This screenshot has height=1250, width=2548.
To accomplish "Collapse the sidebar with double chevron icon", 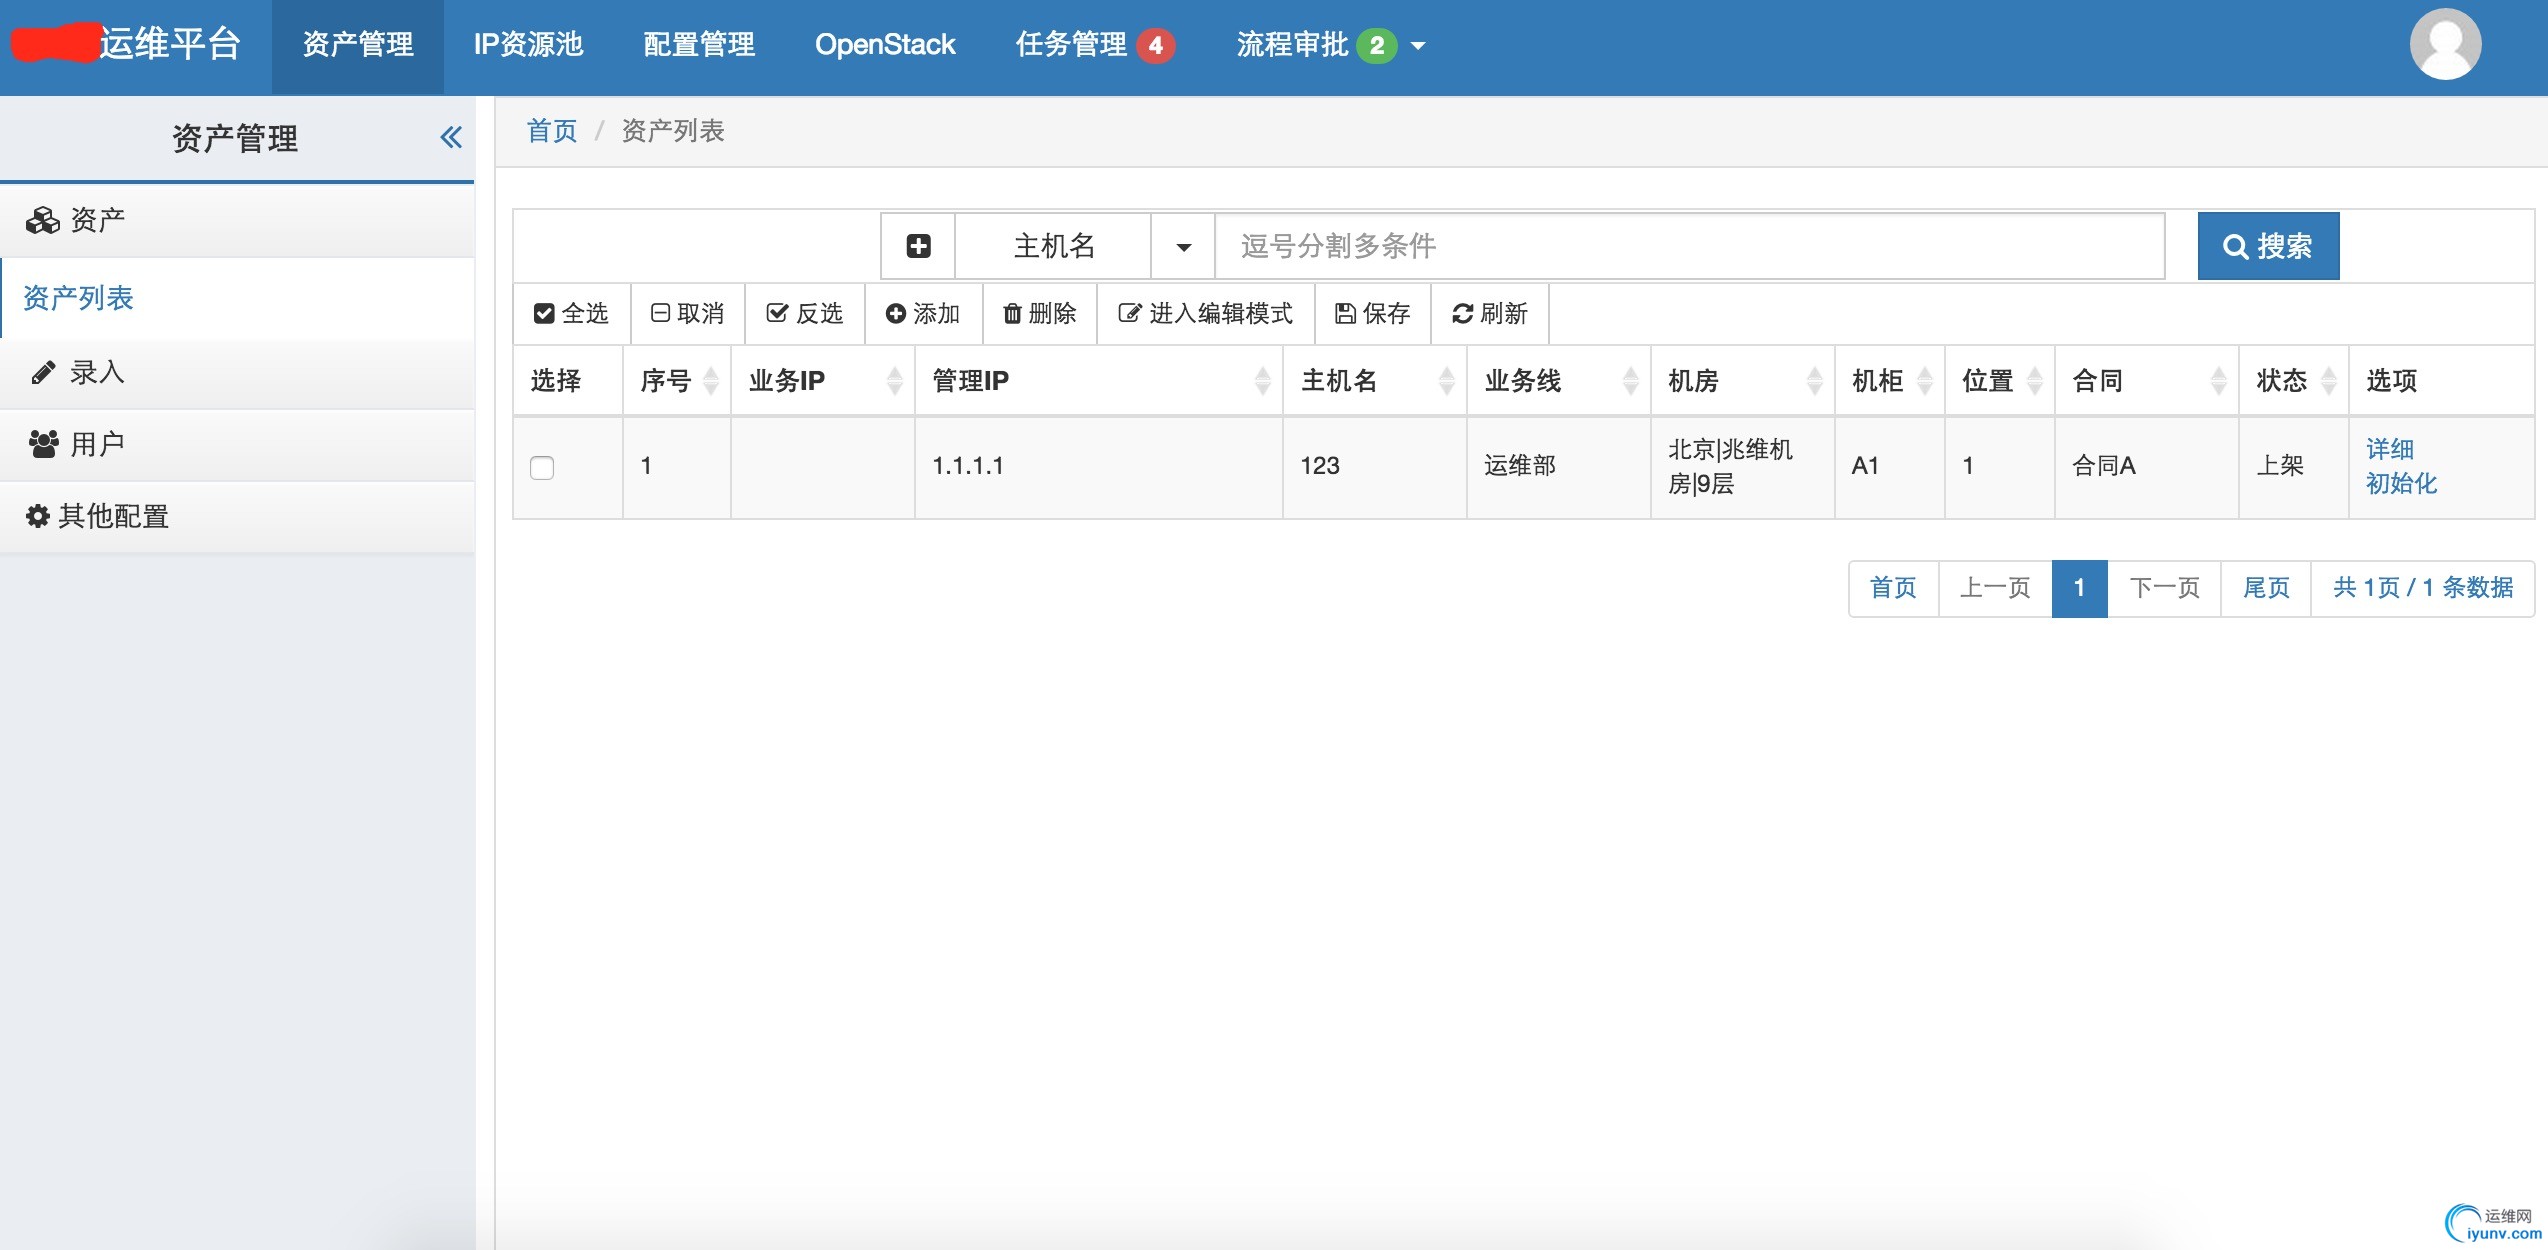I will [x=451, y=137].
